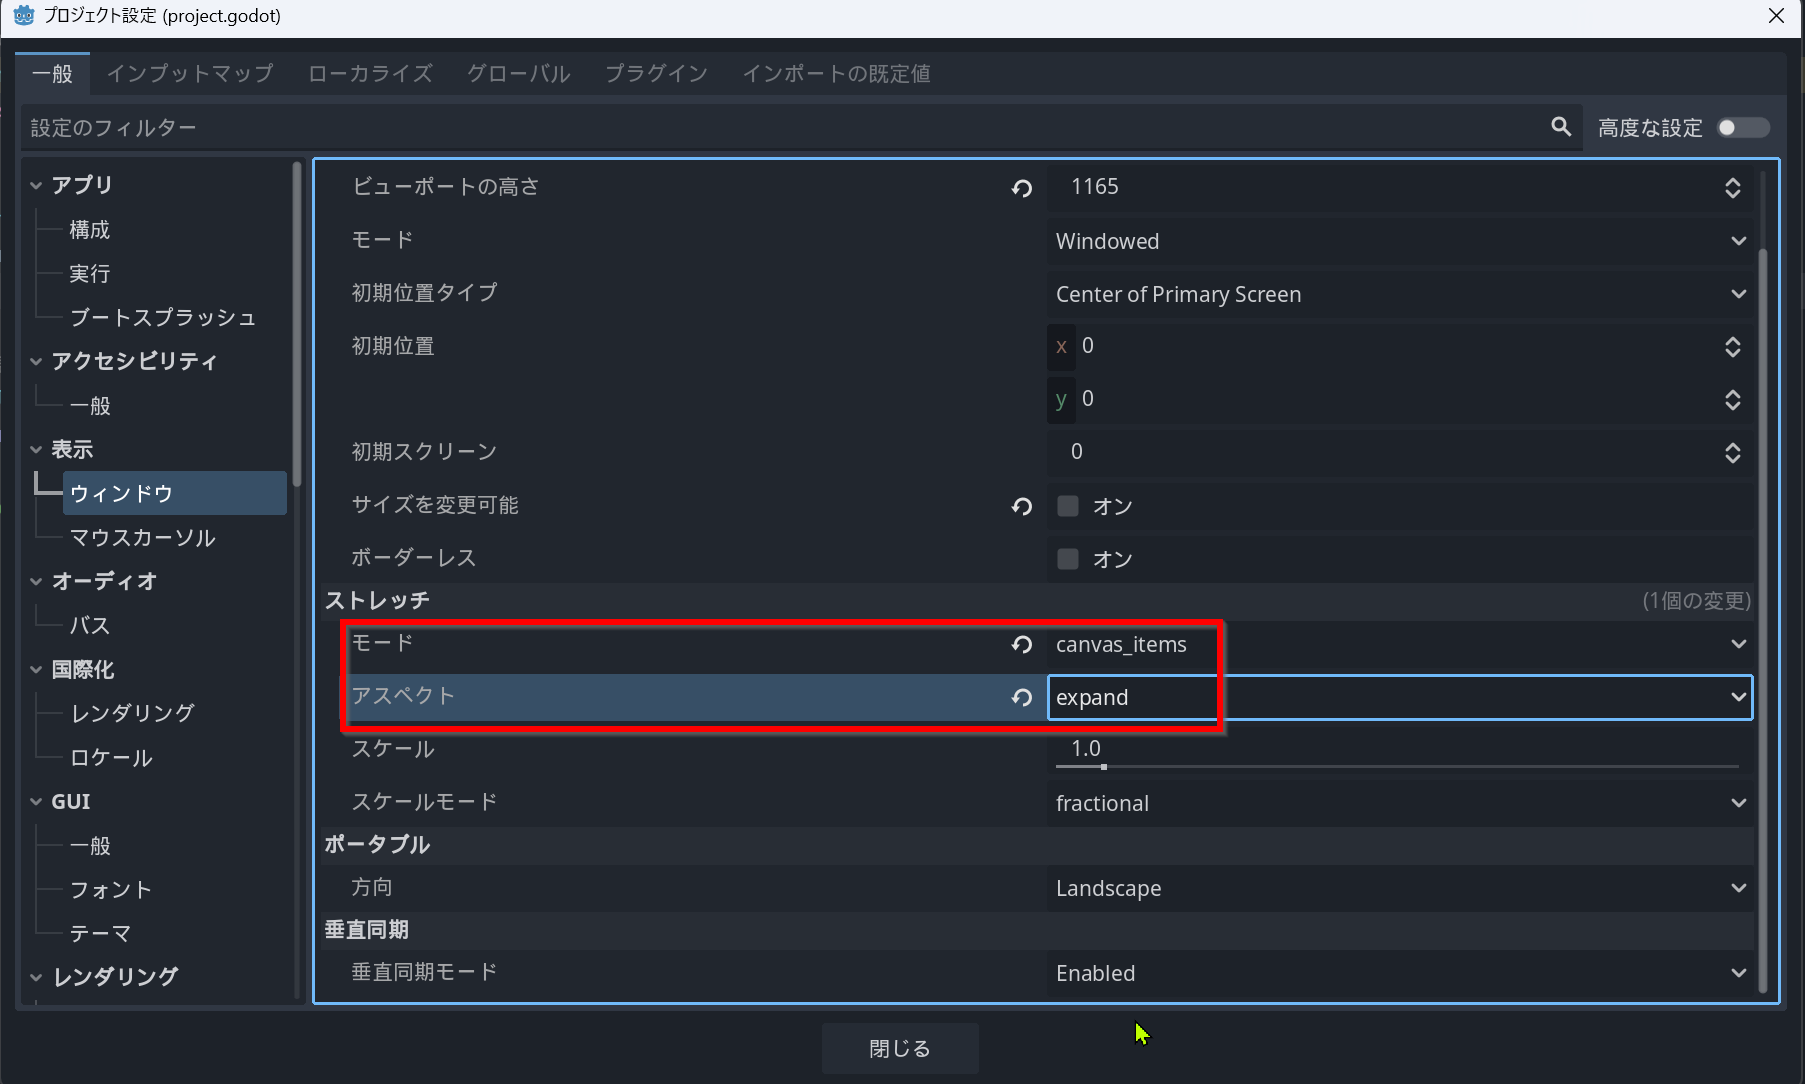Click stepper for 初期位置 x value
The height and width of the screenshot is (1084, 1805).
pyautogui.click(x=1732, y=347)
